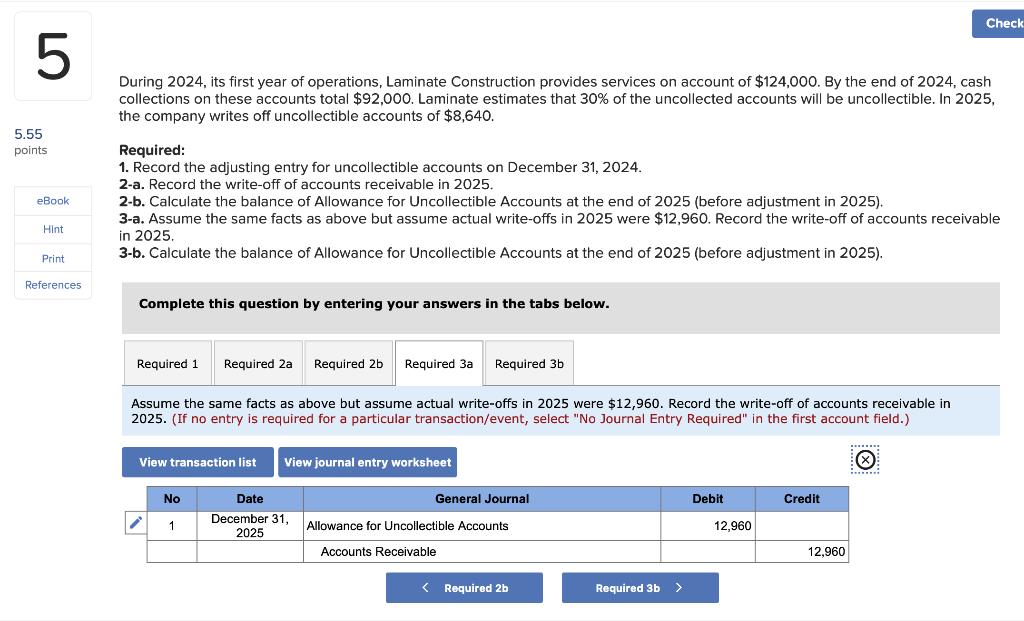The width and height of the screenshot is (1024, 621).
Task: Click the Check button at top right
Action: pyautogui.click(x=998, y=23)
